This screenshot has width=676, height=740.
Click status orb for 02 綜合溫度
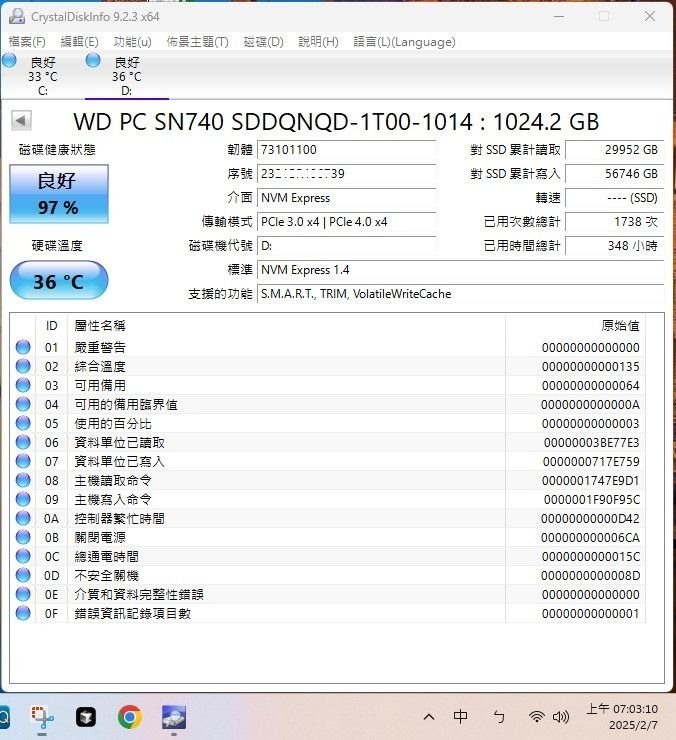tap(23, 366)
